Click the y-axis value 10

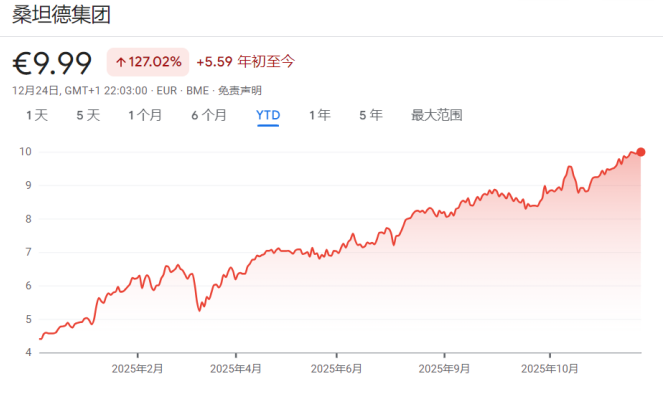coord(26,151)
